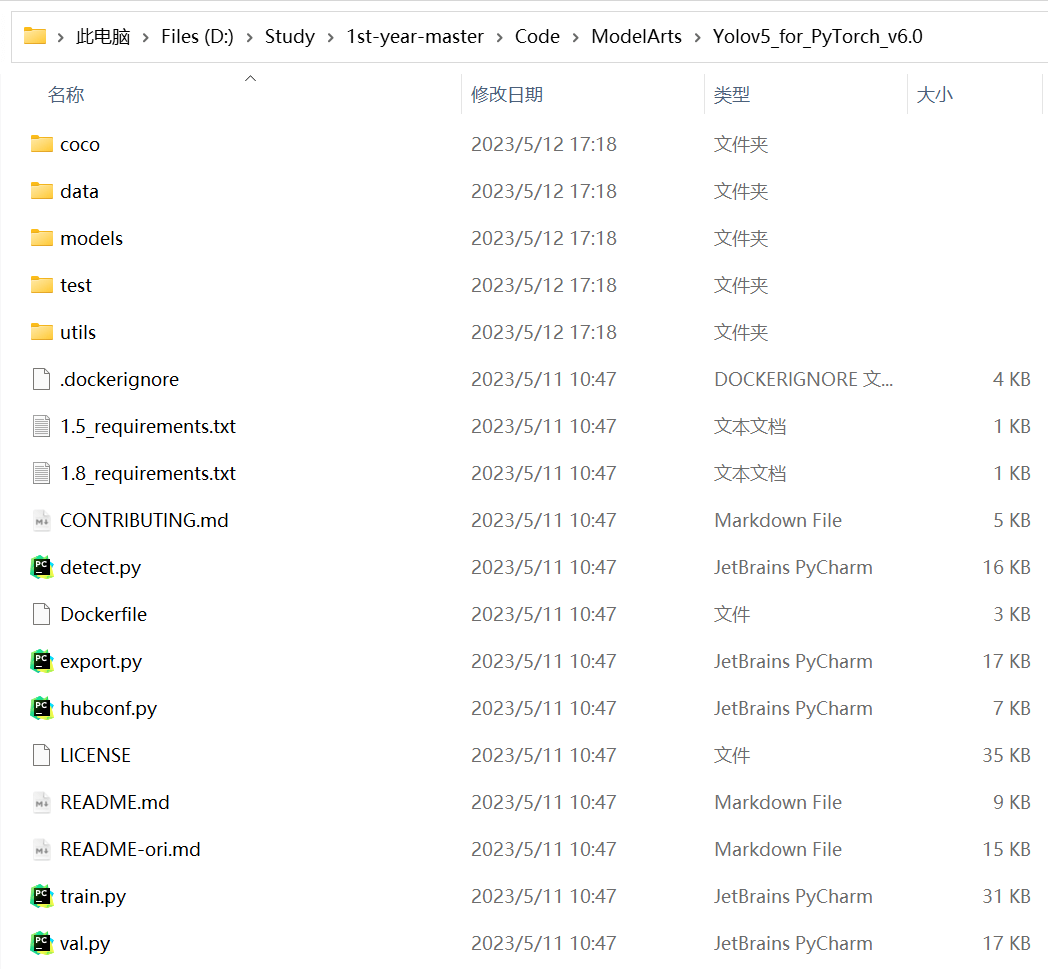1048x969 pixels.
Task: Expand the chevron after Study in the breadcrumb
Action: pyautogui.click(x=330, y=37)
